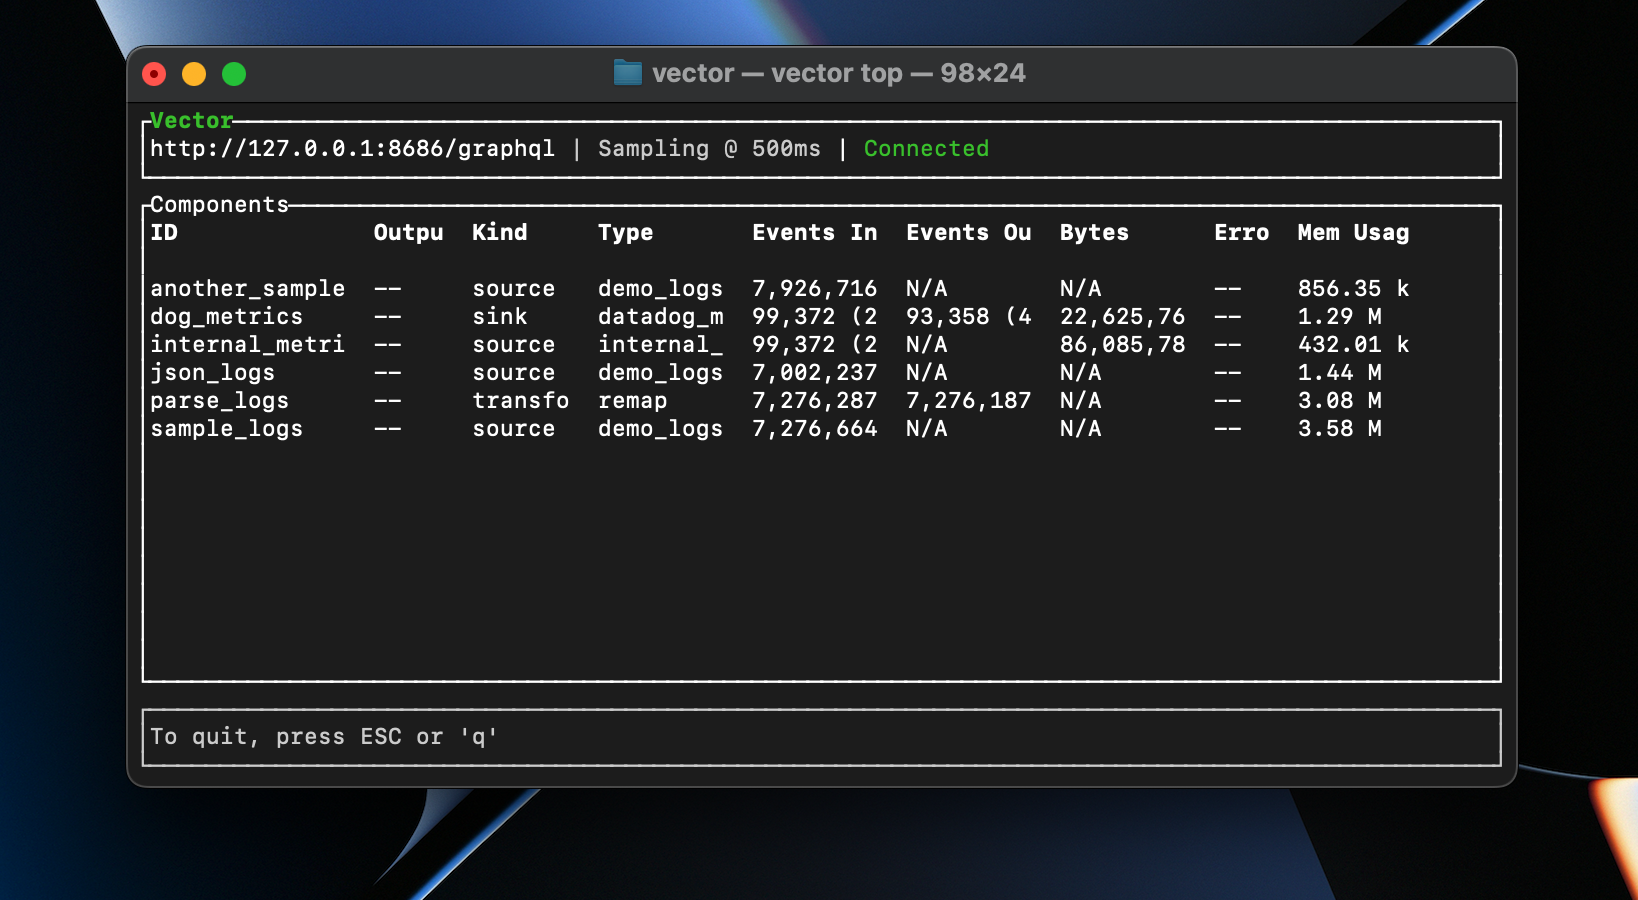
Task: Expand the internal_metri component entry
Action: tap(247, 344)
